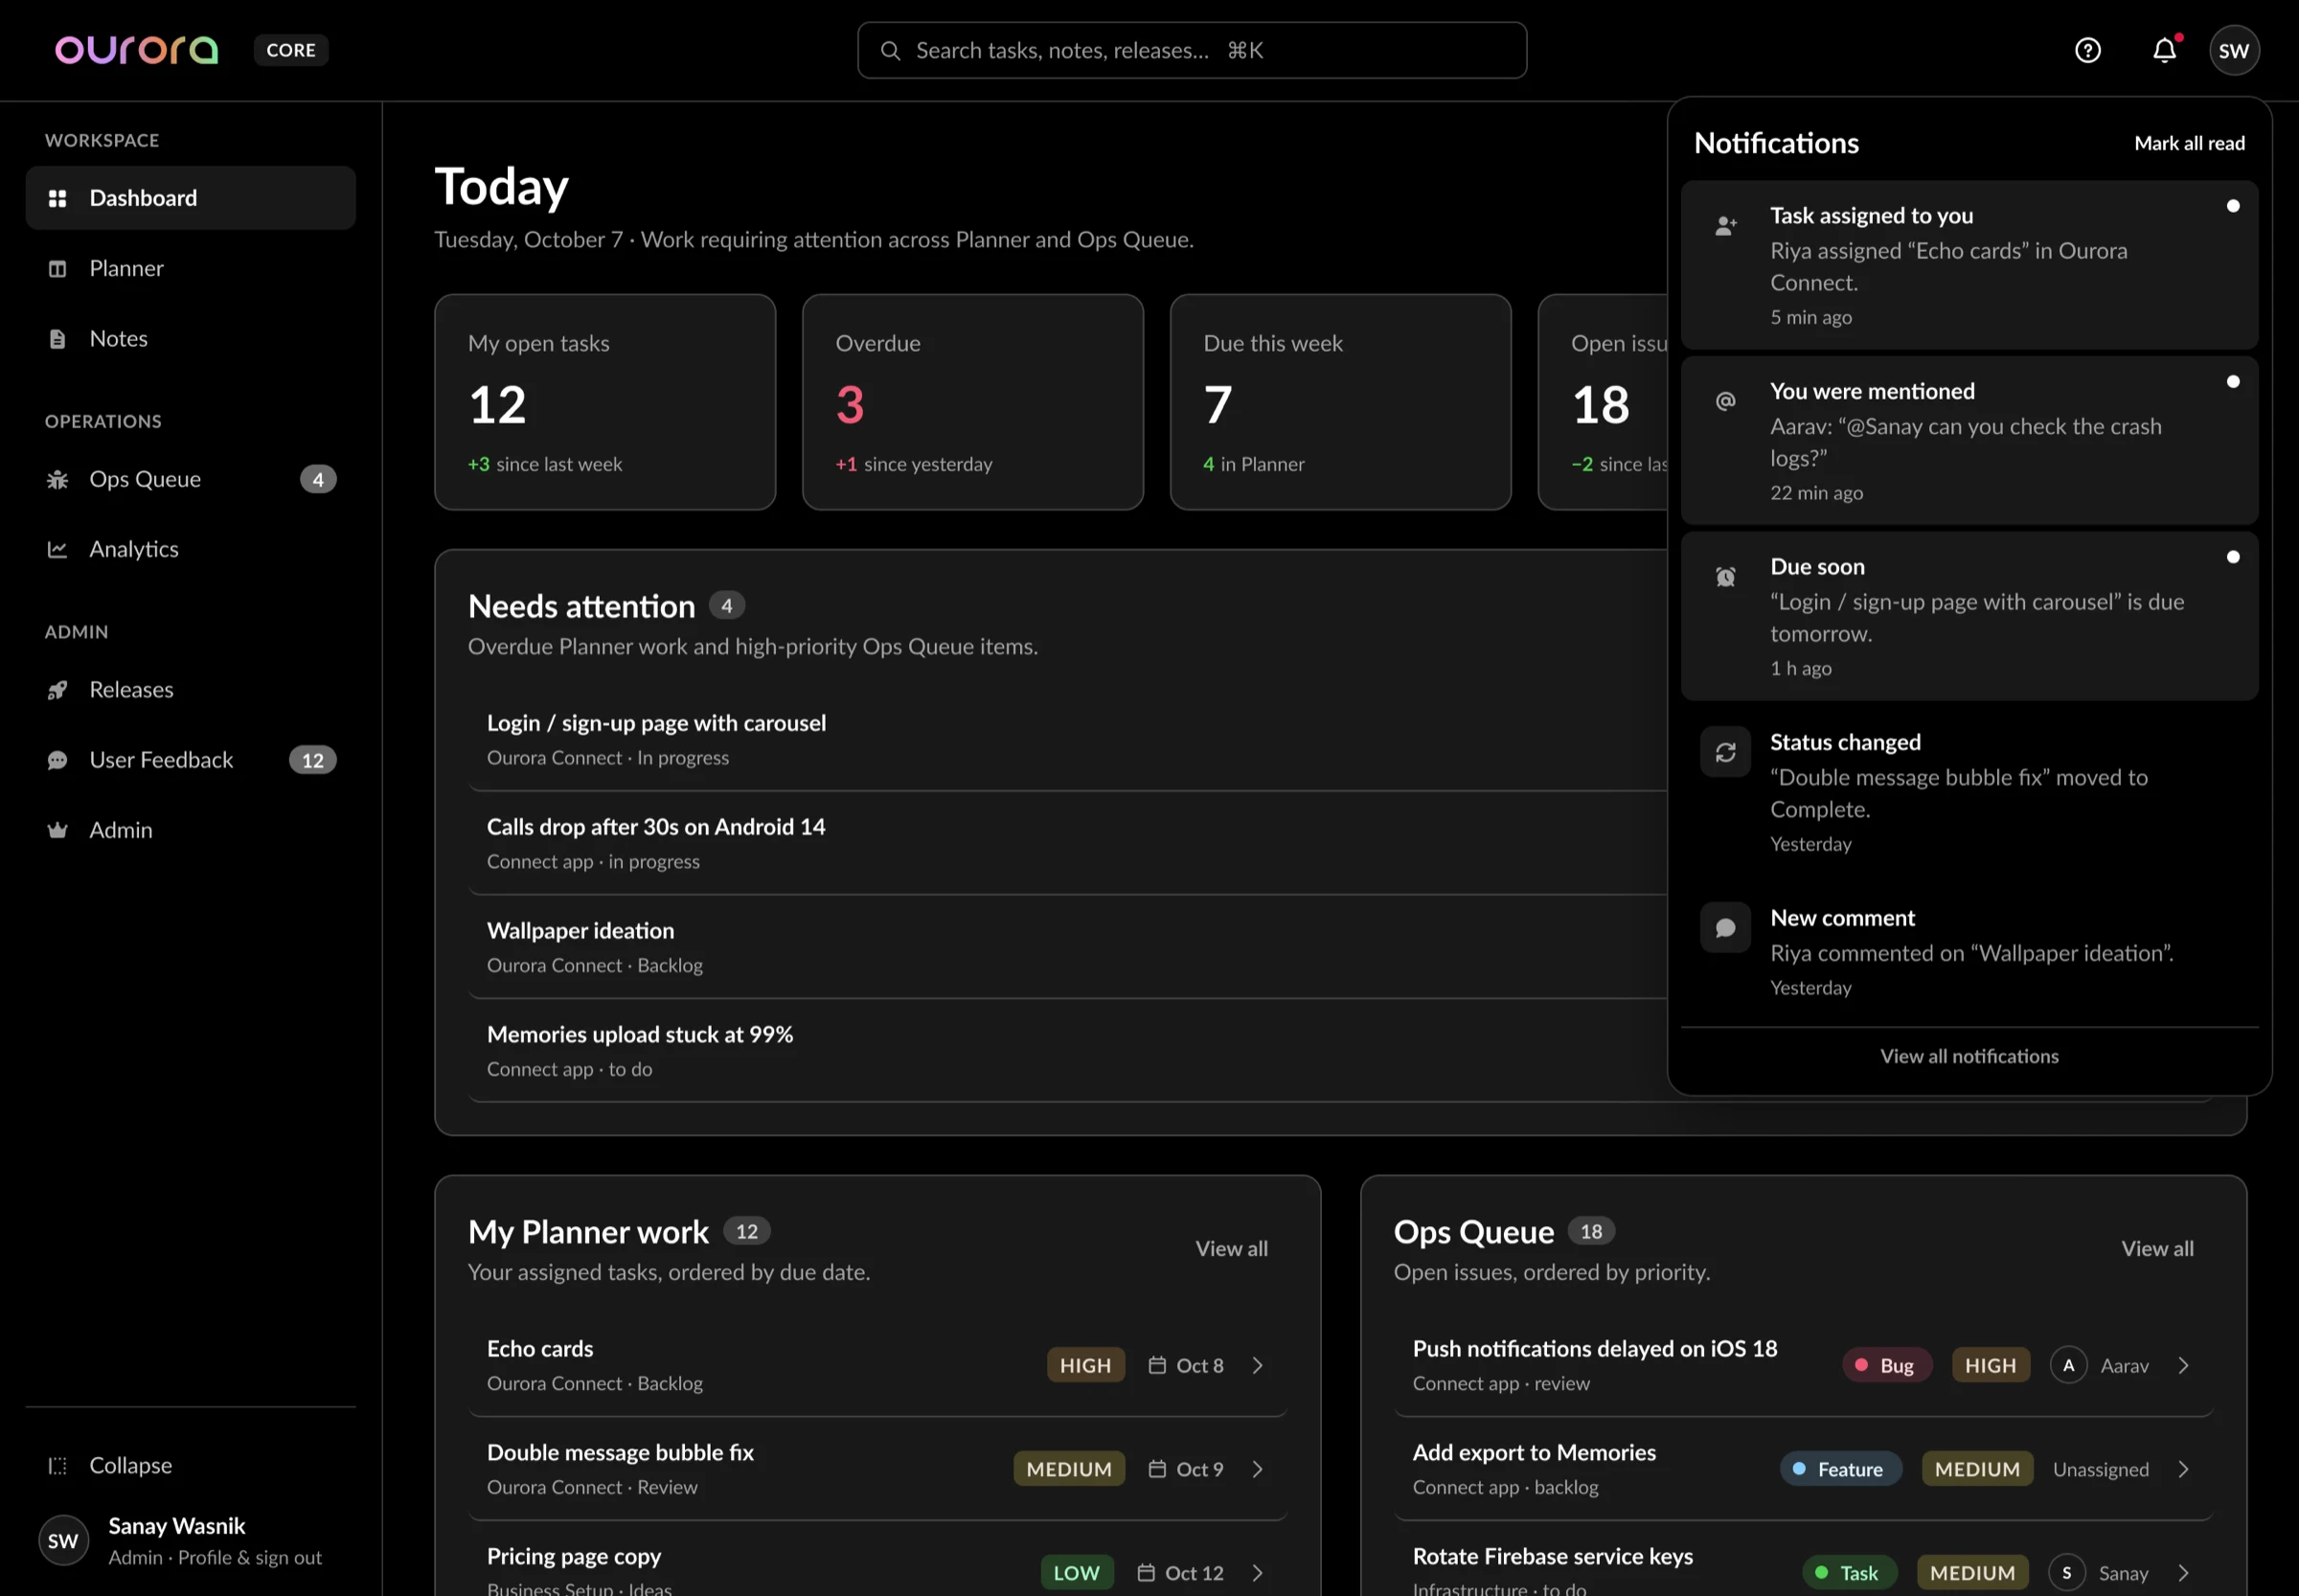Expand the Echo cards row chevron
The width and height of the screenshot is (2299, 1596).
click(x=1258, y=1365)
